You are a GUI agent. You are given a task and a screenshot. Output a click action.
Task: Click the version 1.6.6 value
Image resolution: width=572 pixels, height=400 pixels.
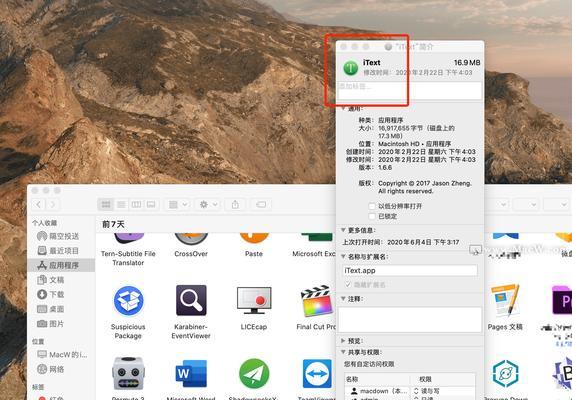point(385,168)
